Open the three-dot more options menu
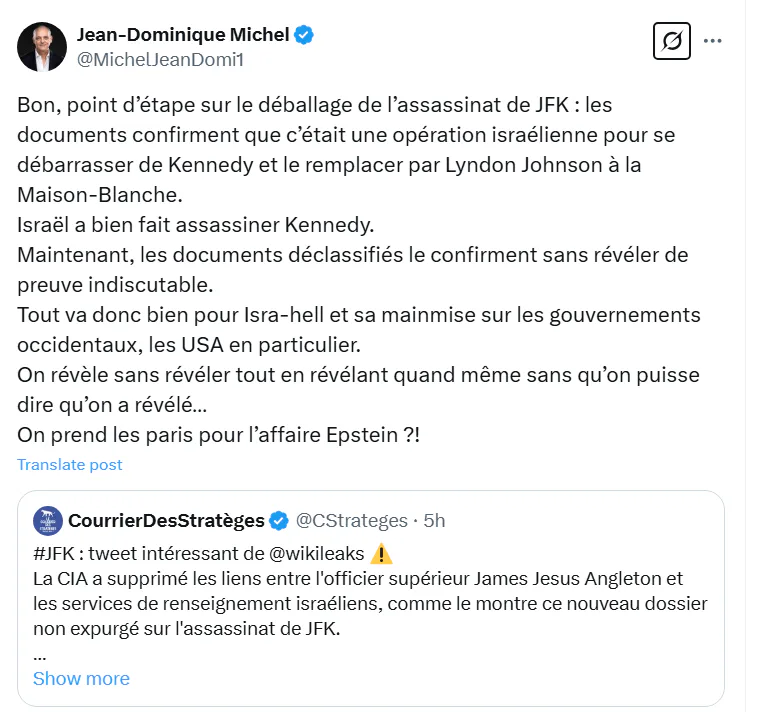 (x=713, y=41)
